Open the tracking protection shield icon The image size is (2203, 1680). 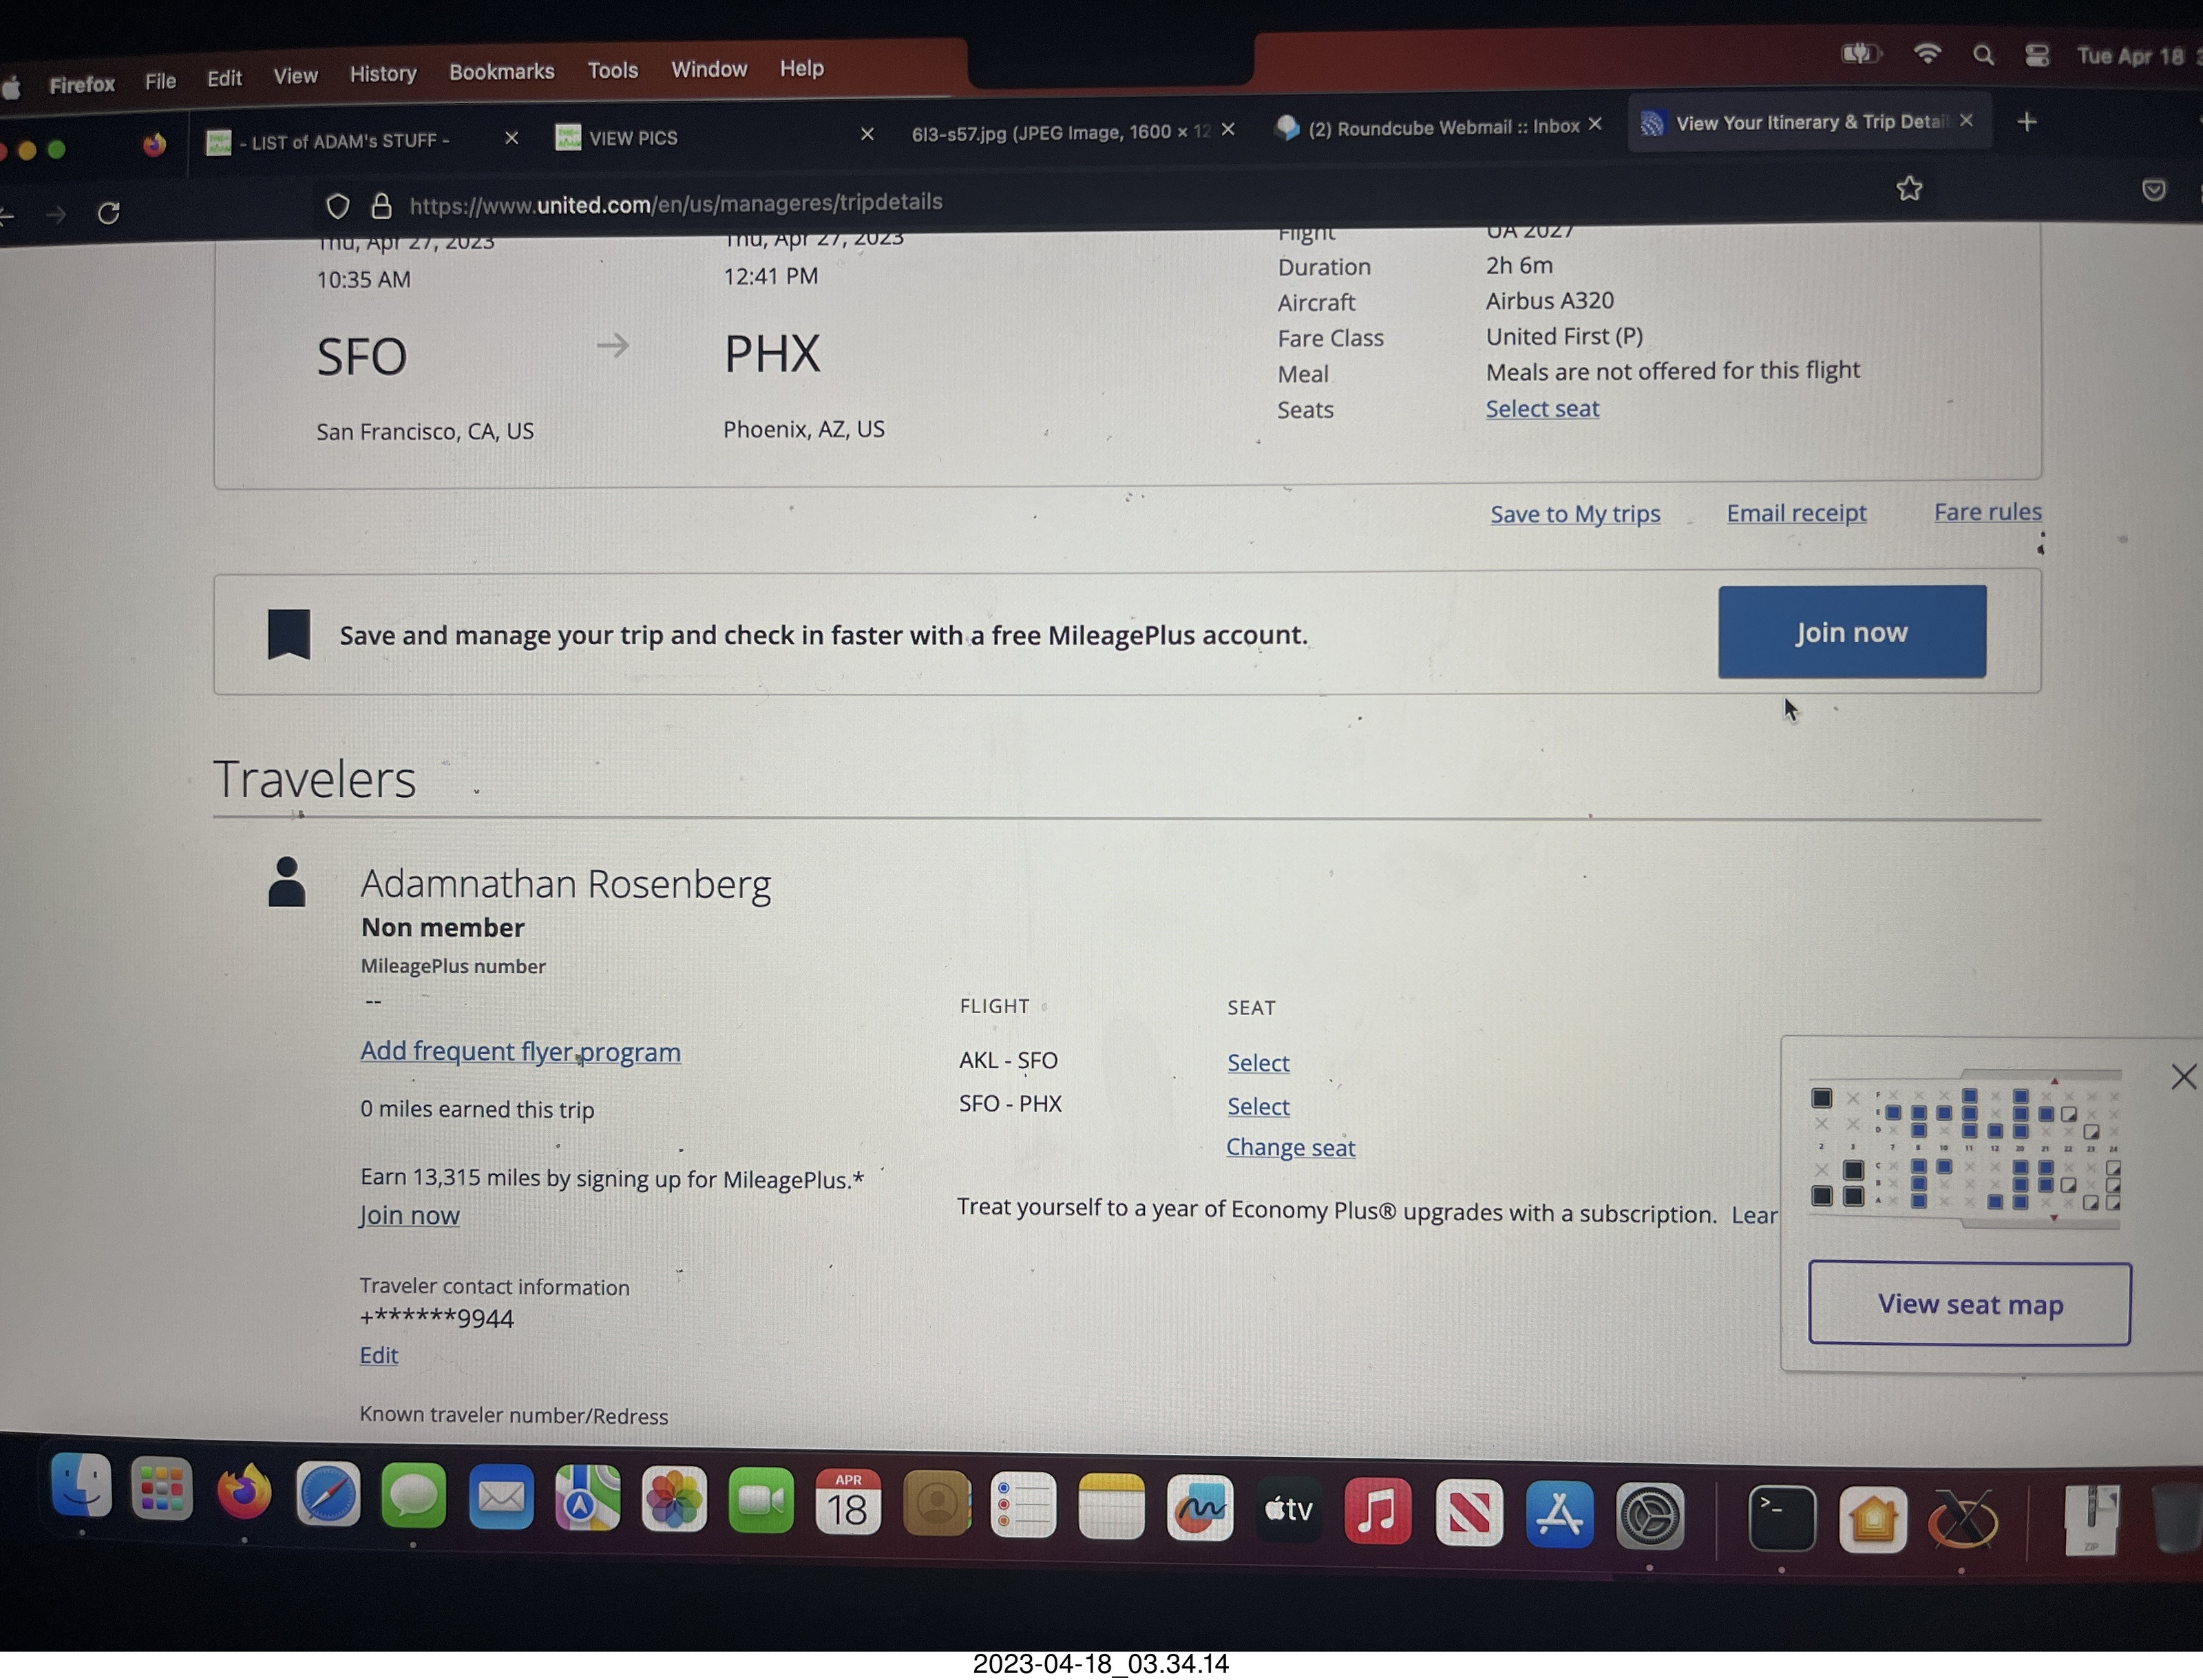(x=338, y=207)
